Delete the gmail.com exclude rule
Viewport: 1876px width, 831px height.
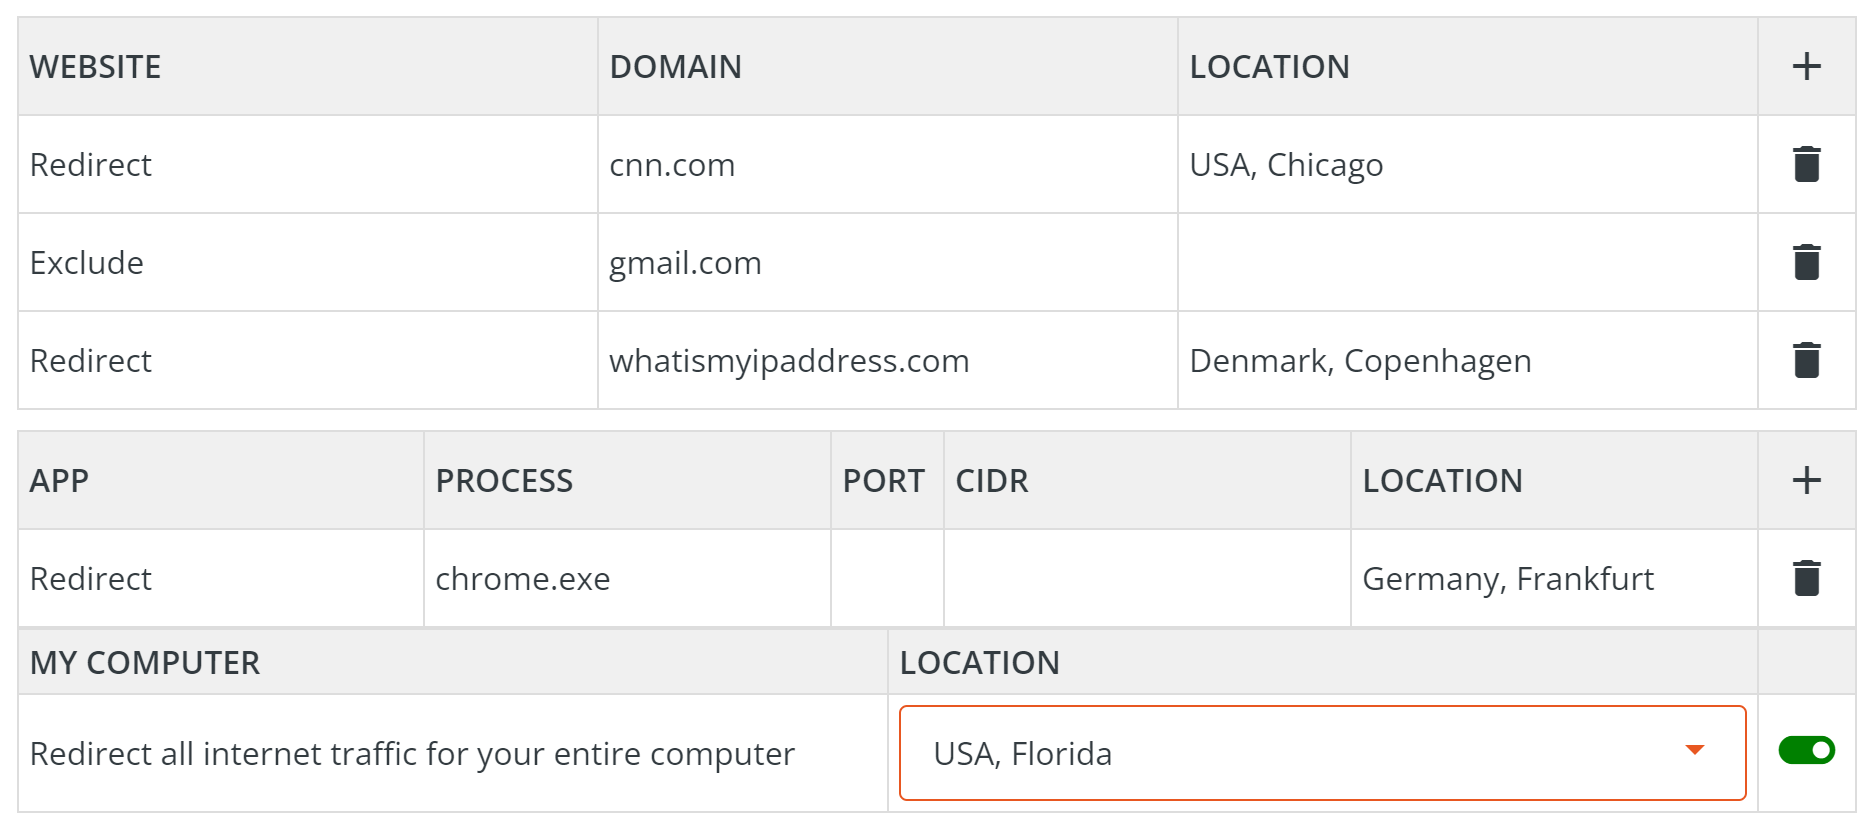(1806, 261)
